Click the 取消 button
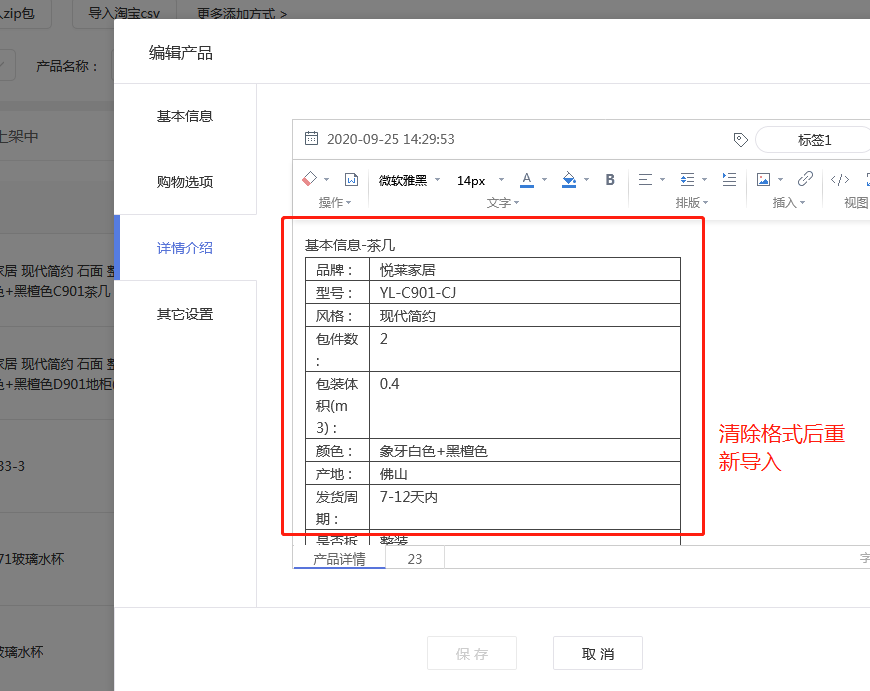870x691 pixels. coord(598,654)
